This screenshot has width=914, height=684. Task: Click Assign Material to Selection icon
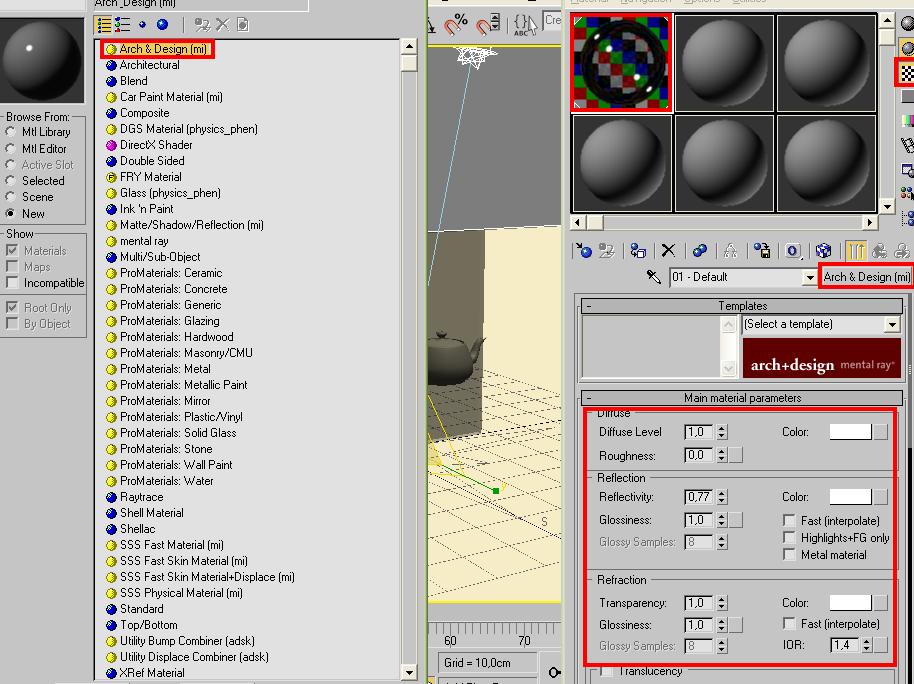pos(638,251)
